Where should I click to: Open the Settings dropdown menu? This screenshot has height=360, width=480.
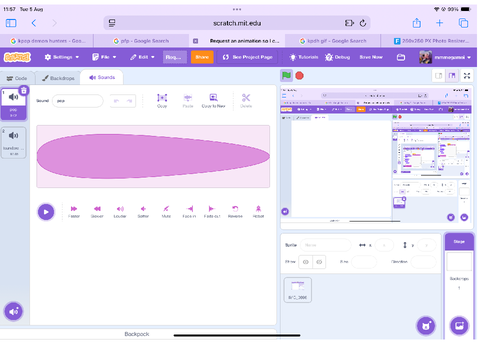(62, 57)
